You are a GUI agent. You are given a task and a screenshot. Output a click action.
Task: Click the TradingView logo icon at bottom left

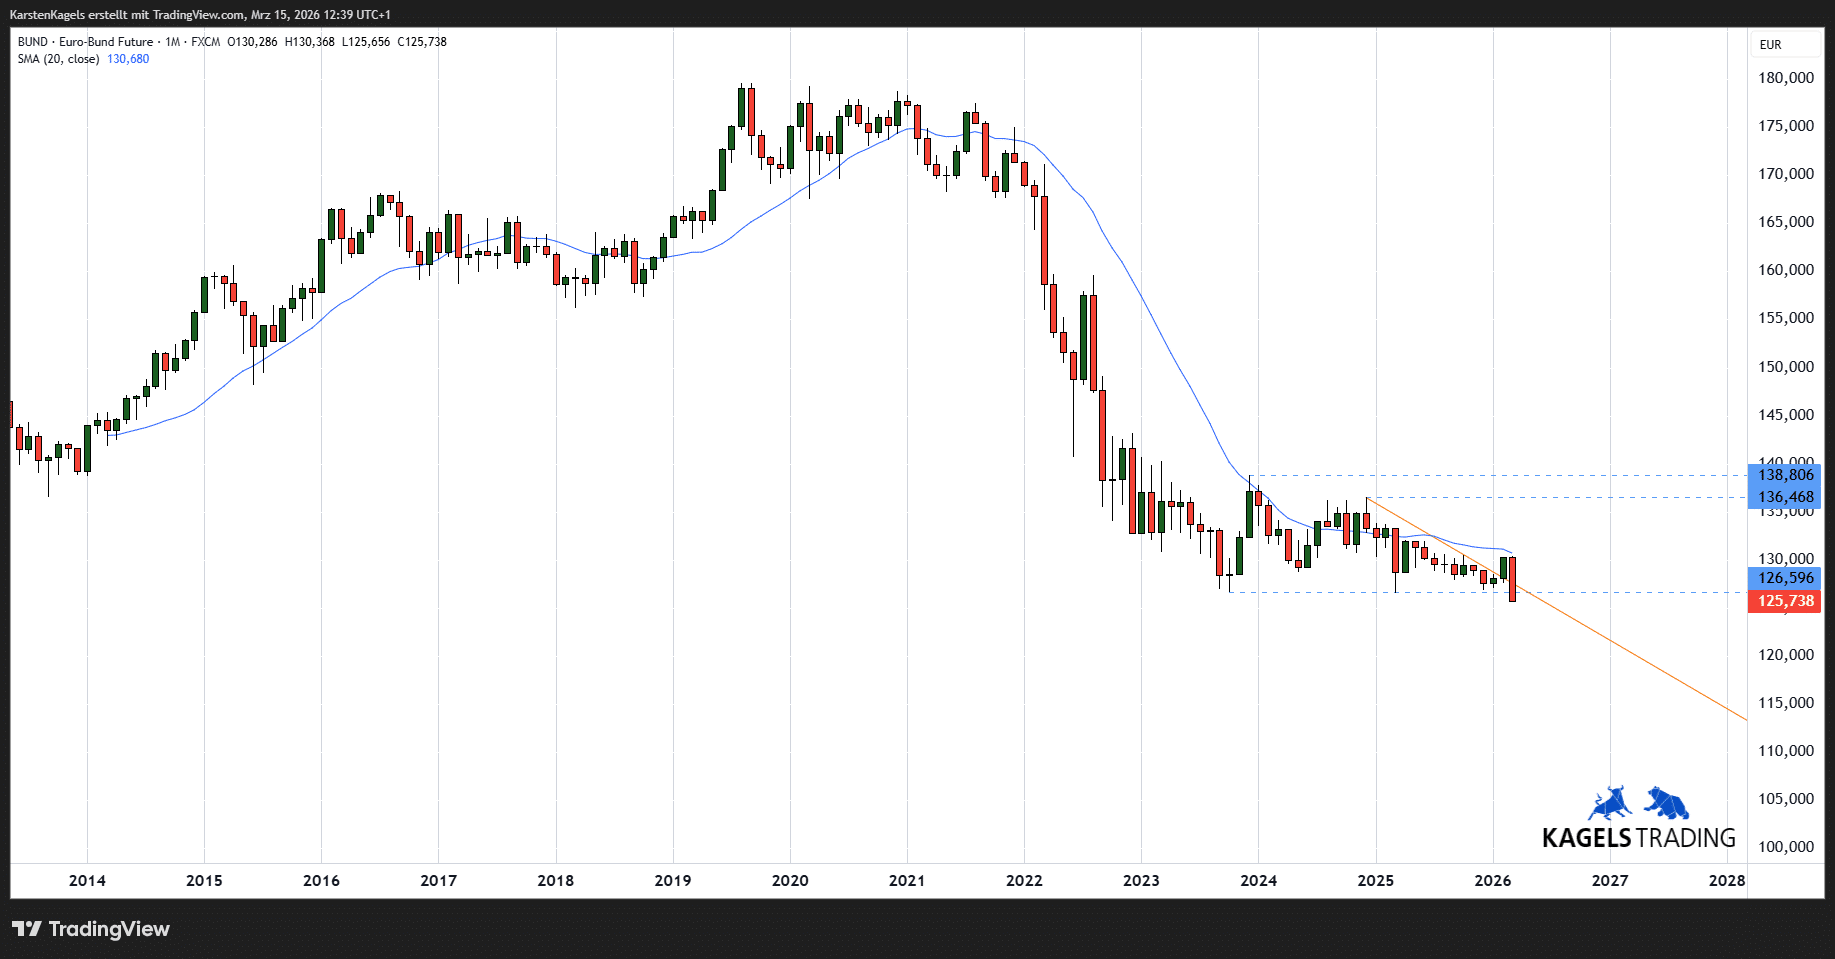pyautogui.click(x=27, y=929)
